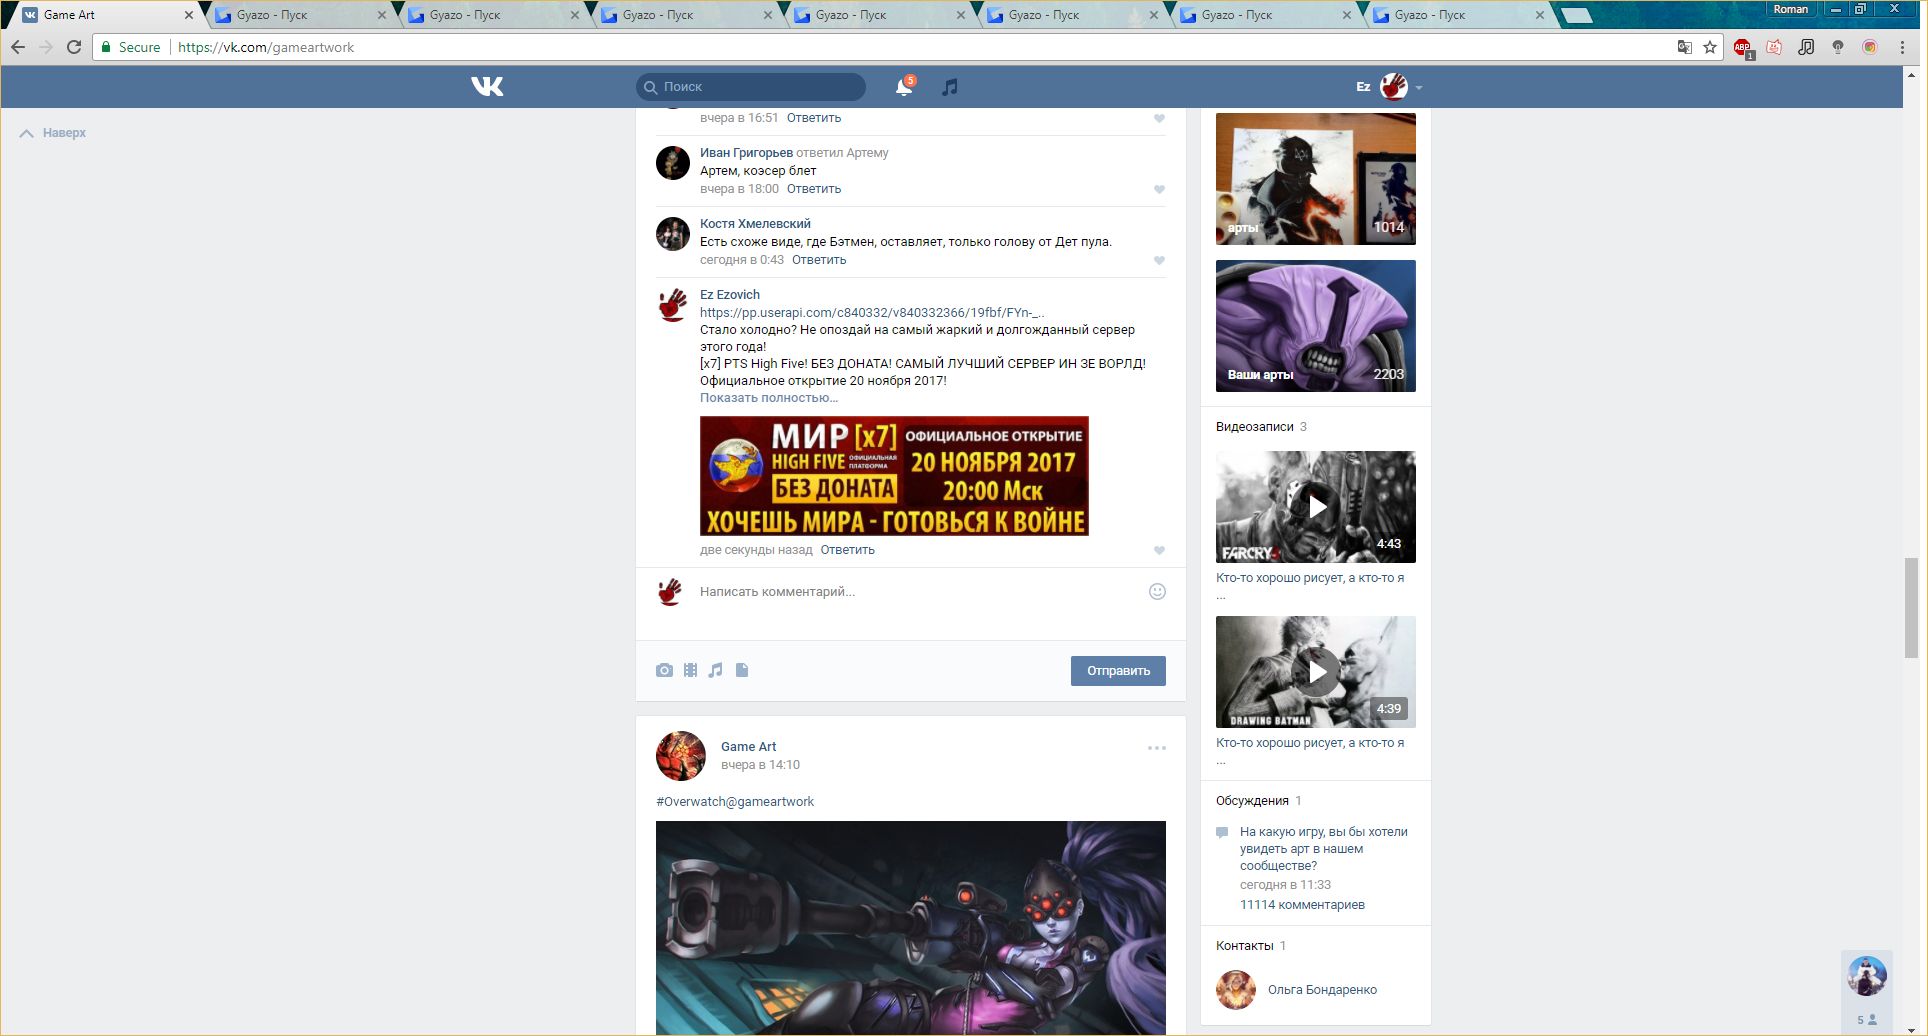Open the Game Art post avatar

pos(681,756)
